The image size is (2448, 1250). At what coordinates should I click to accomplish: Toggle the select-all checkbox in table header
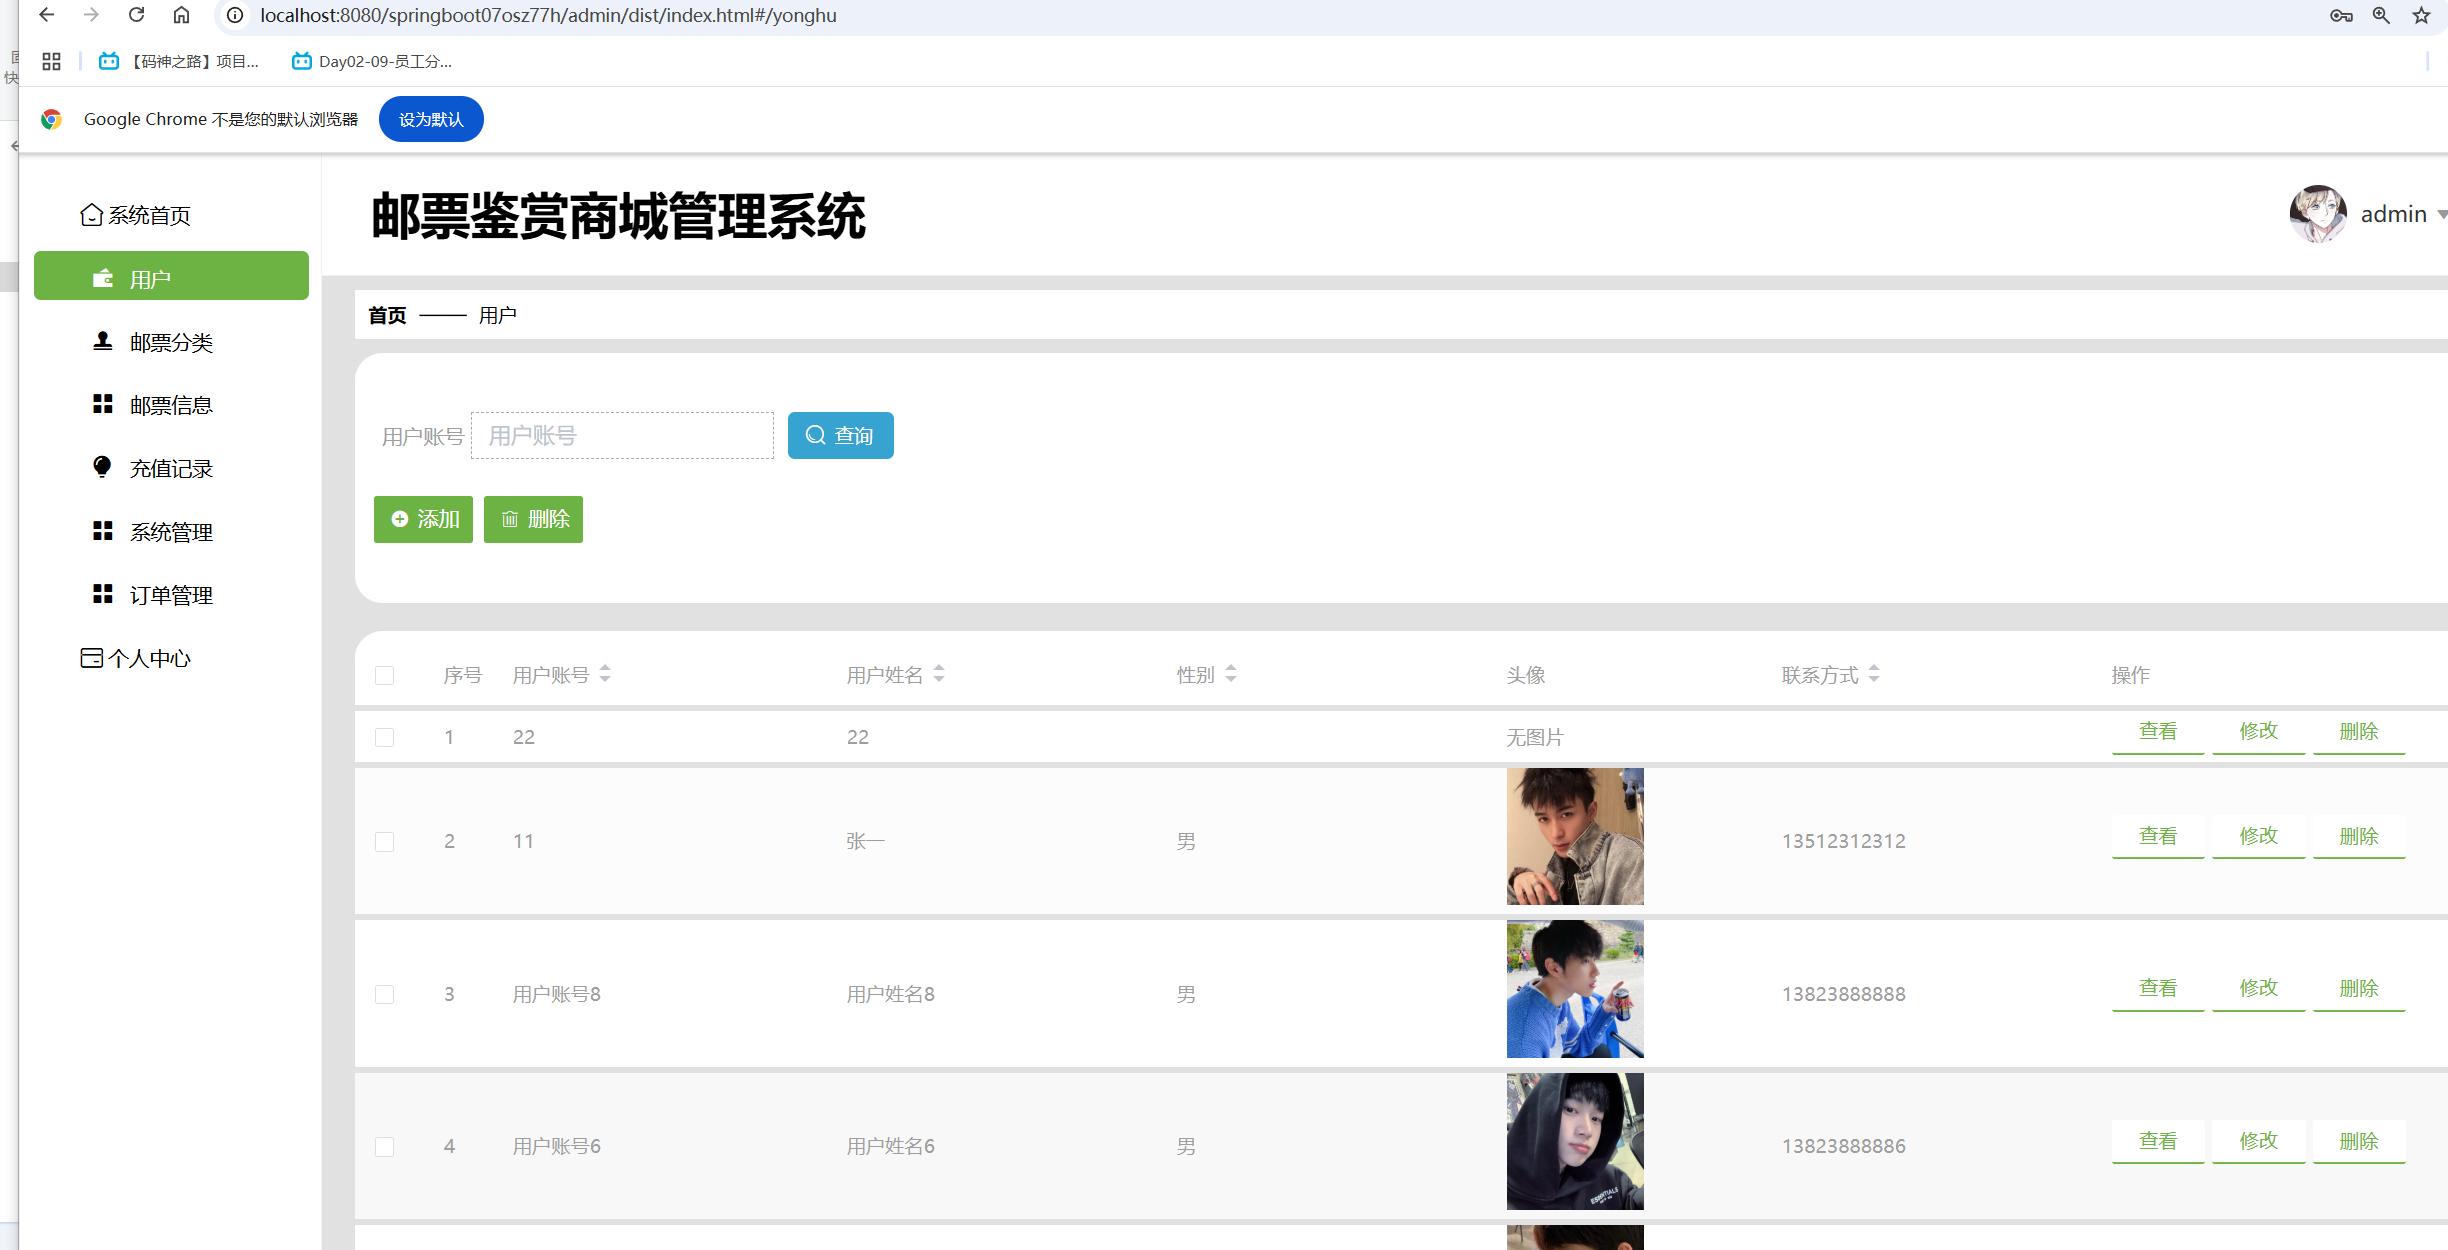pos(384,675)
